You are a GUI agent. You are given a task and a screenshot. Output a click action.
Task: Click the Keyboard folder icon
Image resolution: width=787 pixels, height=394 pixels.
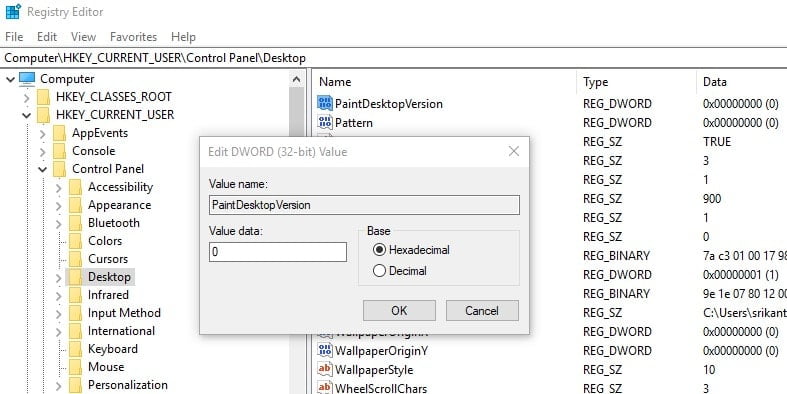tap(76, 349)
